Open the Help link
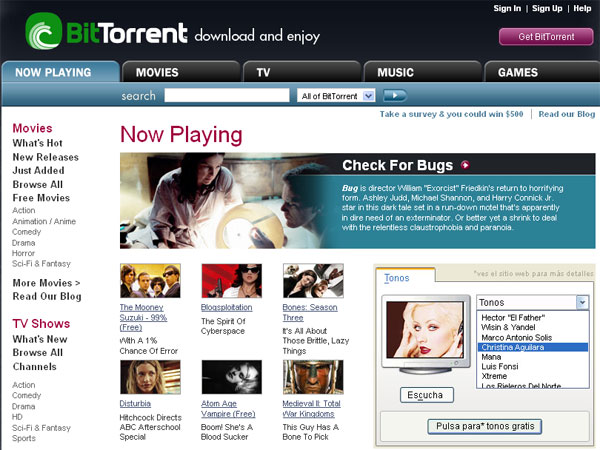The width and height of the screenshot is (600, 450). tap(582, 8)
